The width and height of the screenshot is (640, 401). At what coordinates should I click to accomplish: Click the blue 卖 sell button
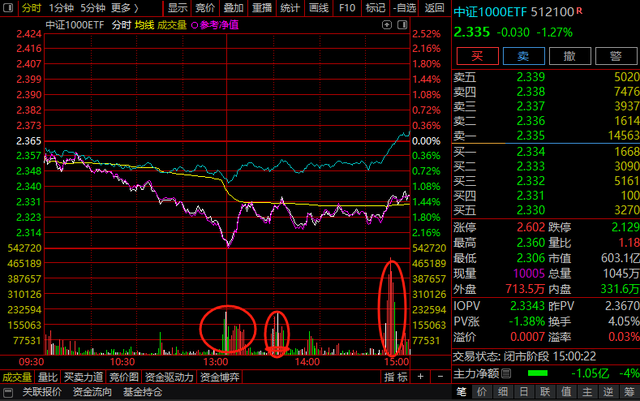pos(524,56)
